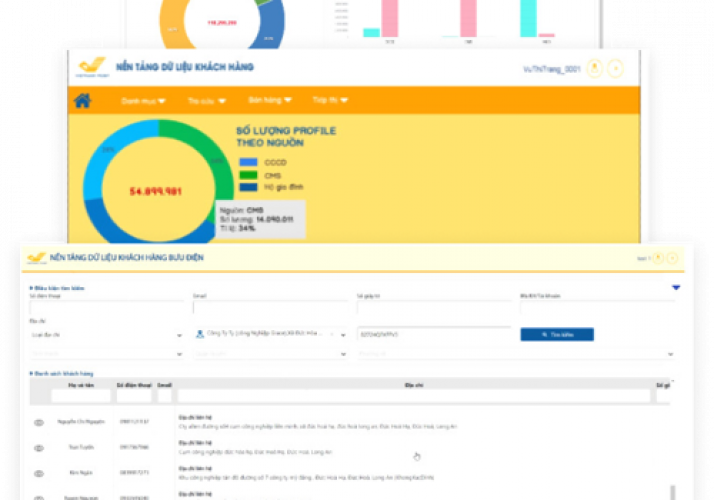Open the notification bell beside VuThiTrang_0001
This screenshot has height=500, width=714.
point(594,69)
